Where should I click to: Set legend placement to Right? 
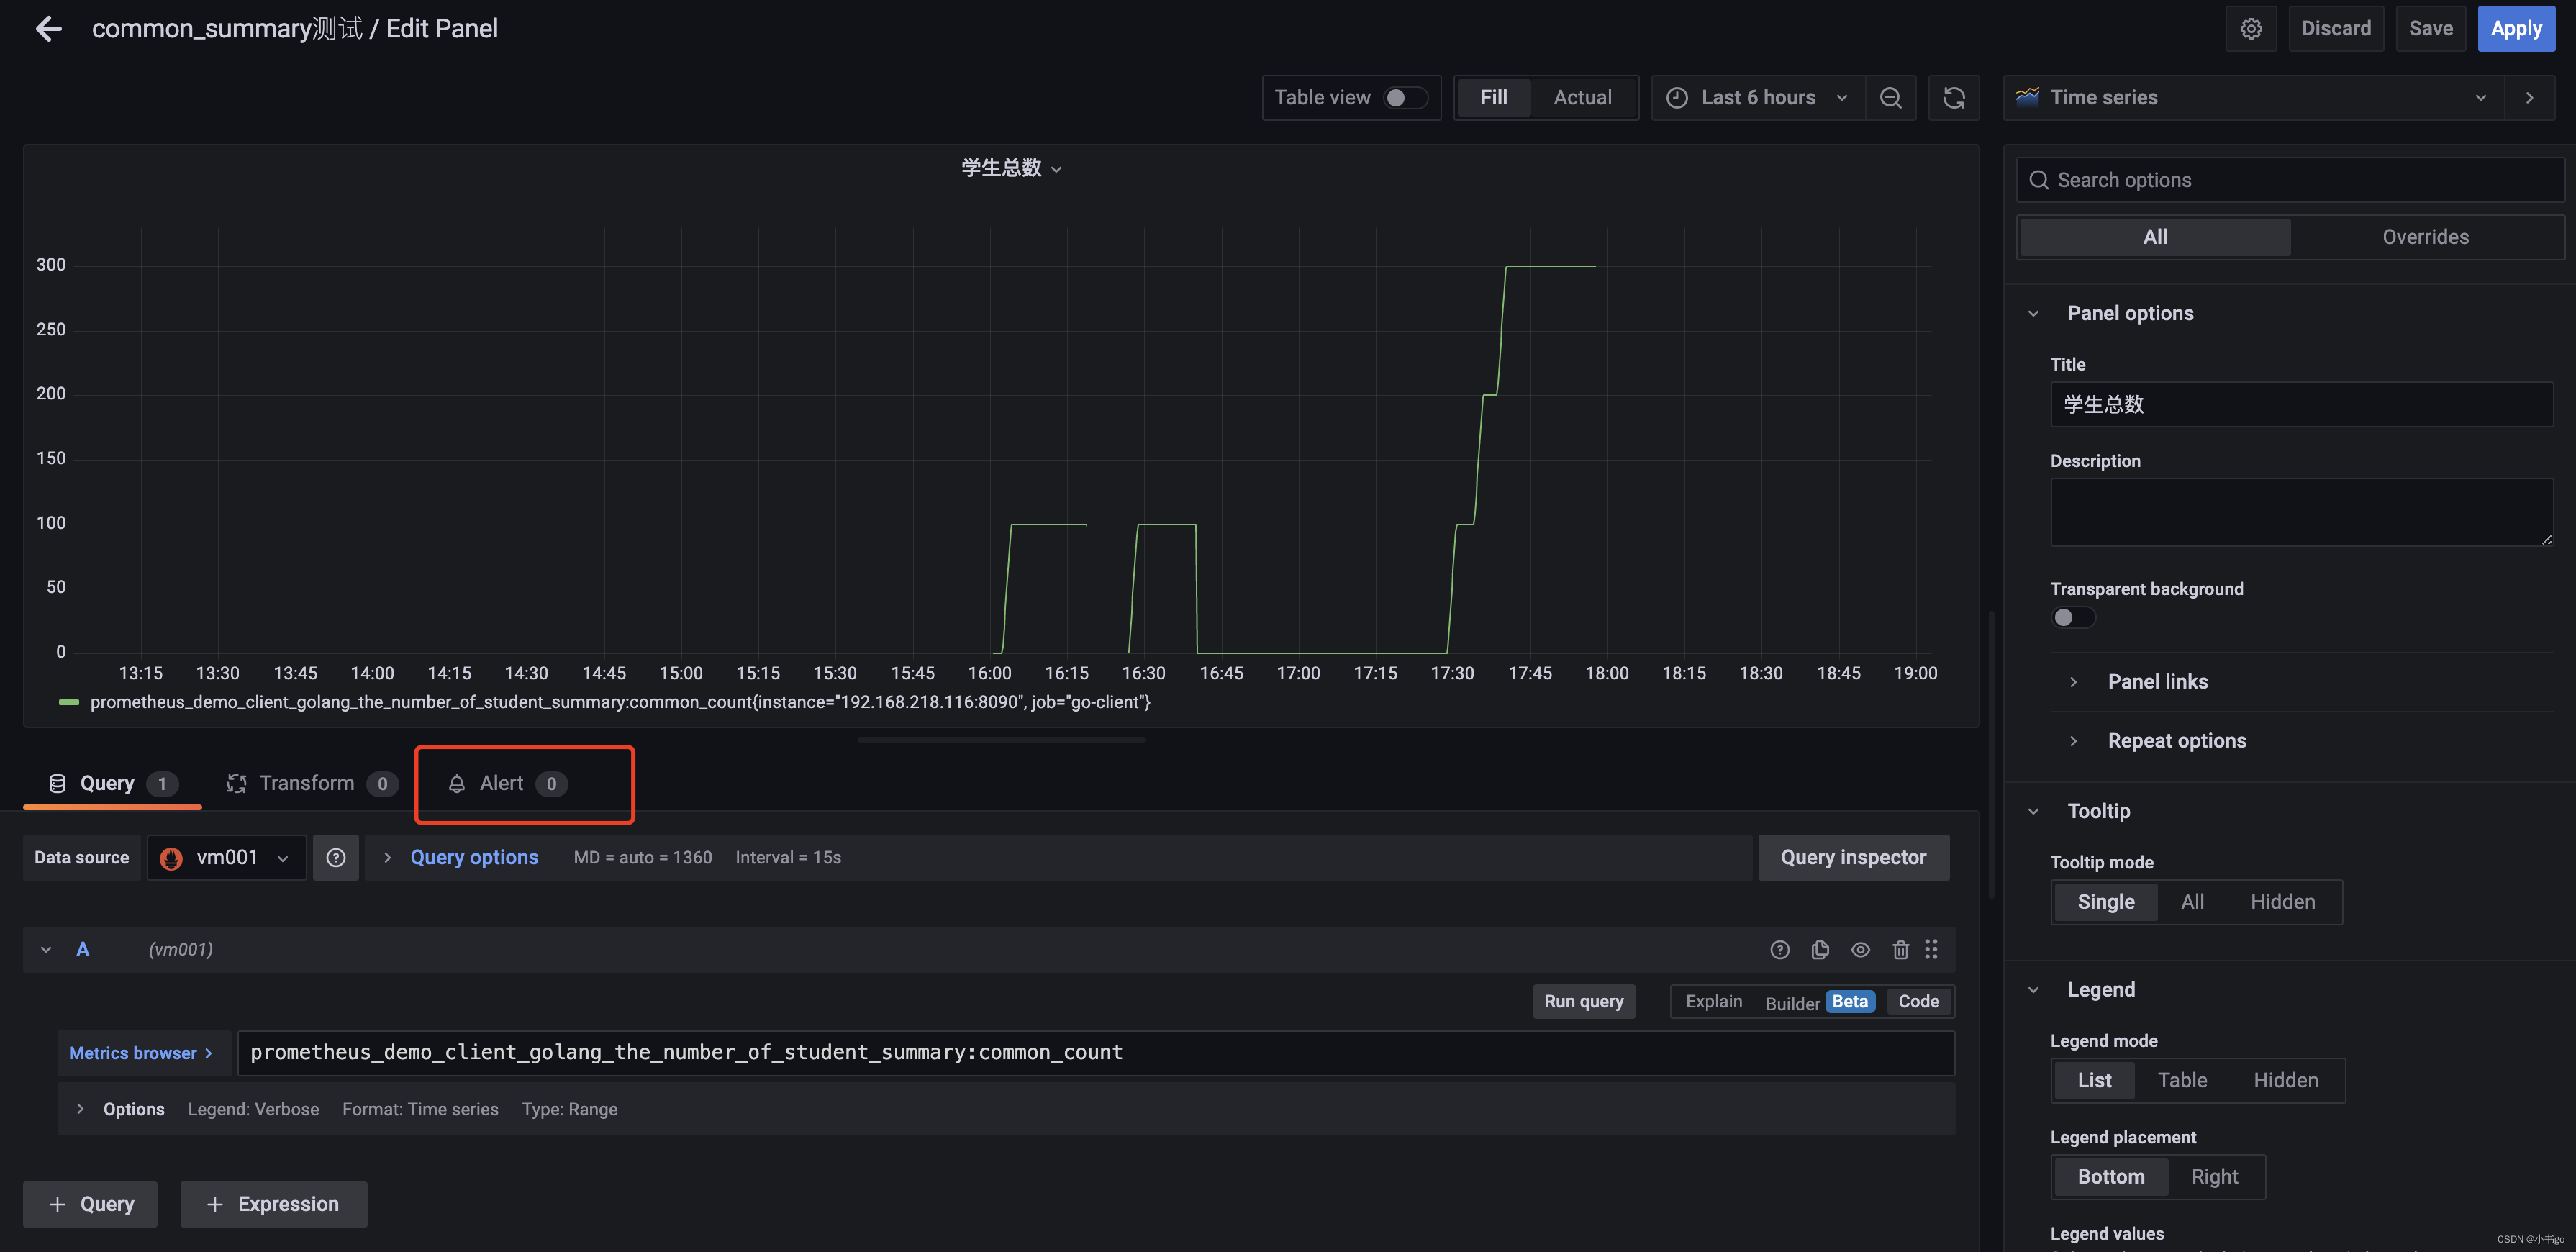tap(2214, 1177)
